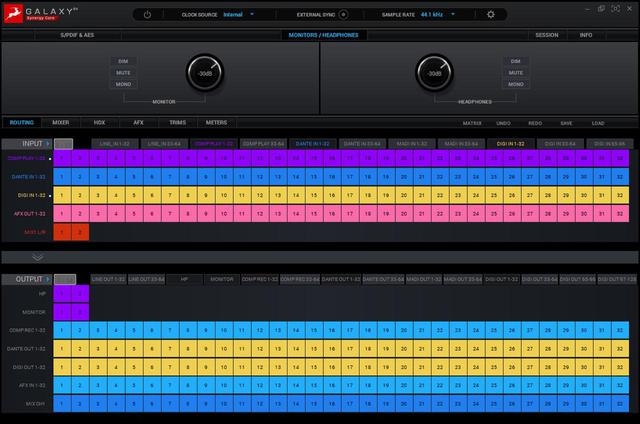This screenshot has width=640, height=424.
Task: Click the Monitor volume knob
Action: 205,73
